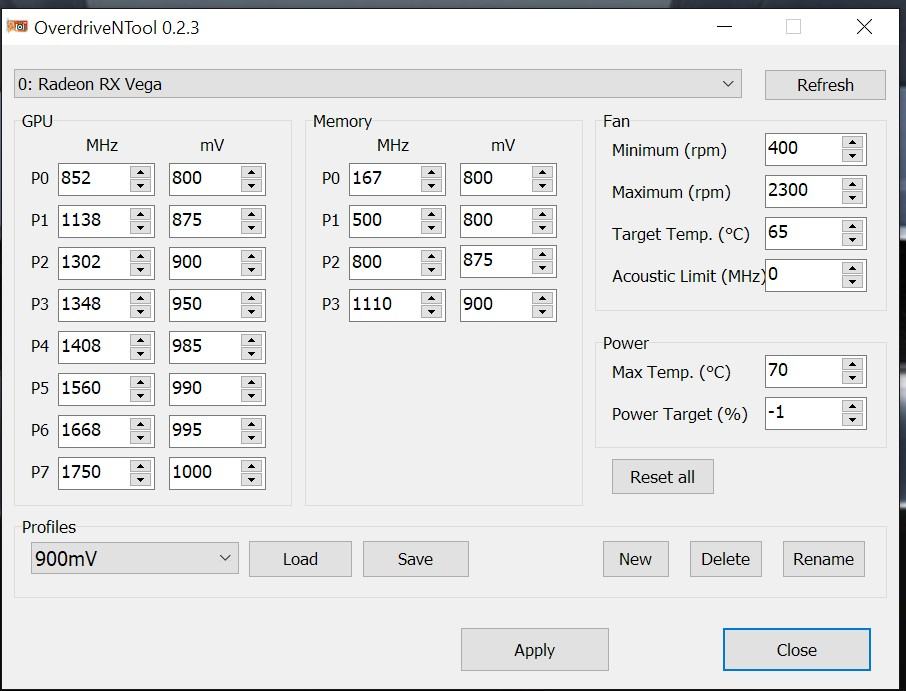
Task: Rename the selected profile
Action: point(823,559)
